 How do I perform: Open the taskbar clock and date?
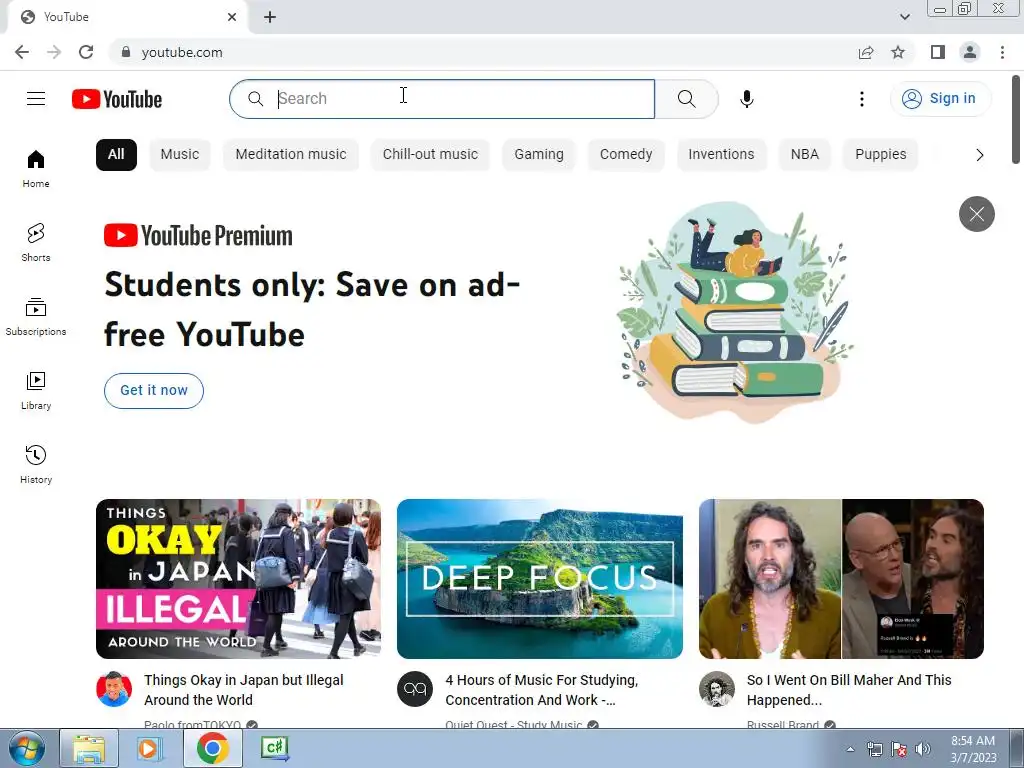[x=972, y=749]
